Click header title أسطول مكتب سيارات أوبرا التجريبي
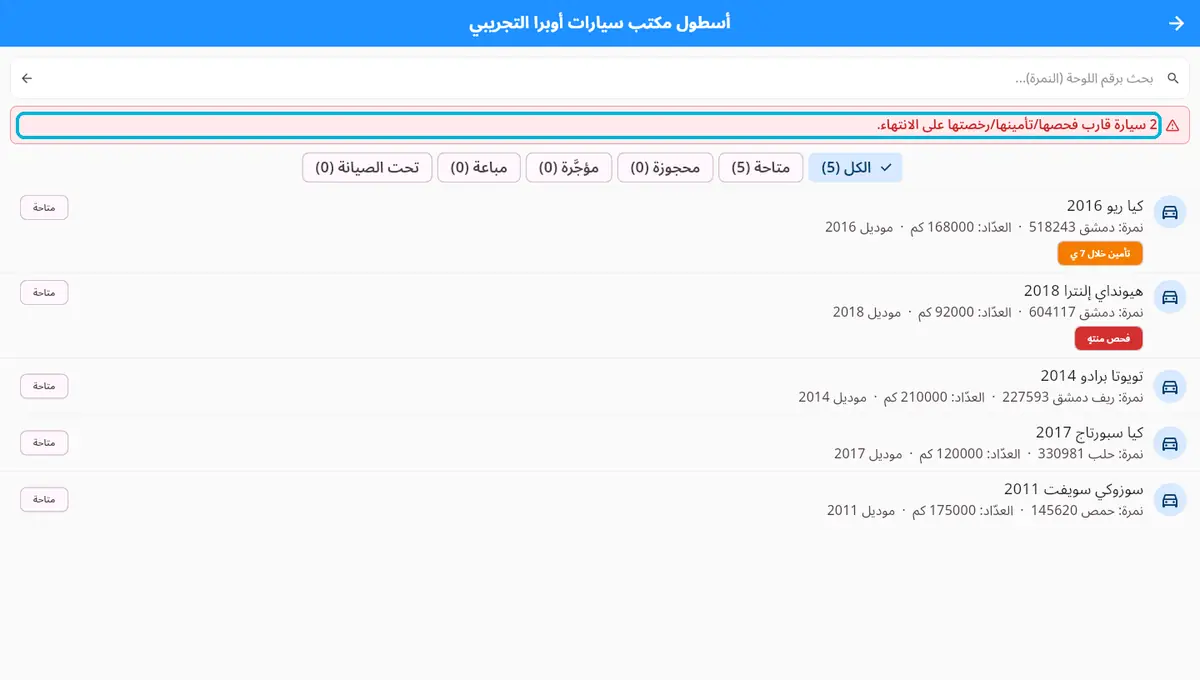The width and height of the screenshot is (1200, 680). click(600, 22)
